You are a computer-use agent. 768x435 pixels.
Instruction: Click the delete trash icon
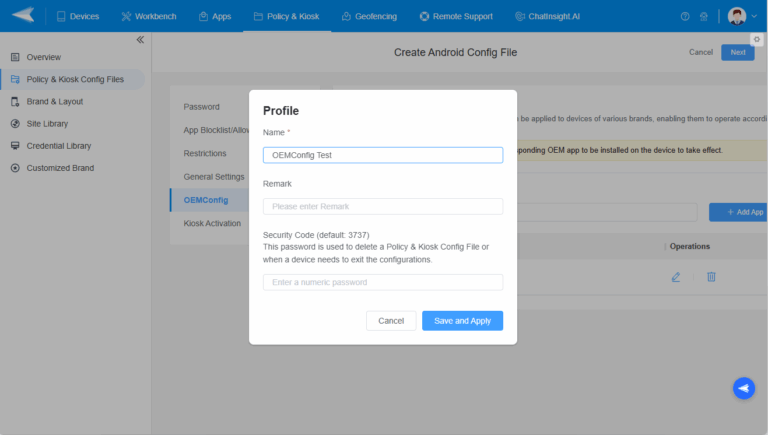pos(711,277)
